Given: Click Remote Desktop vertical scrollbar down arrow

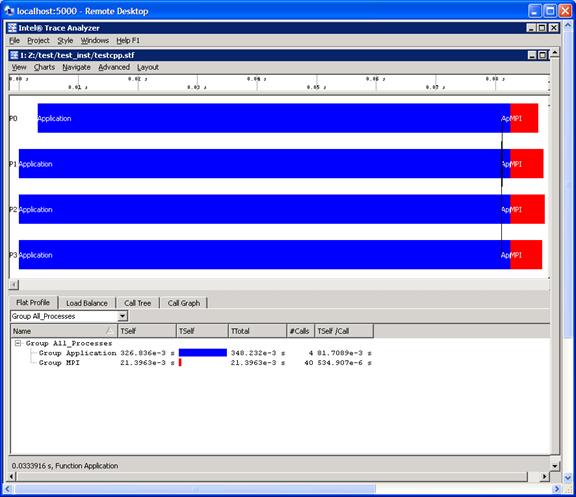Looking at the screenshot, I should 568,478.
